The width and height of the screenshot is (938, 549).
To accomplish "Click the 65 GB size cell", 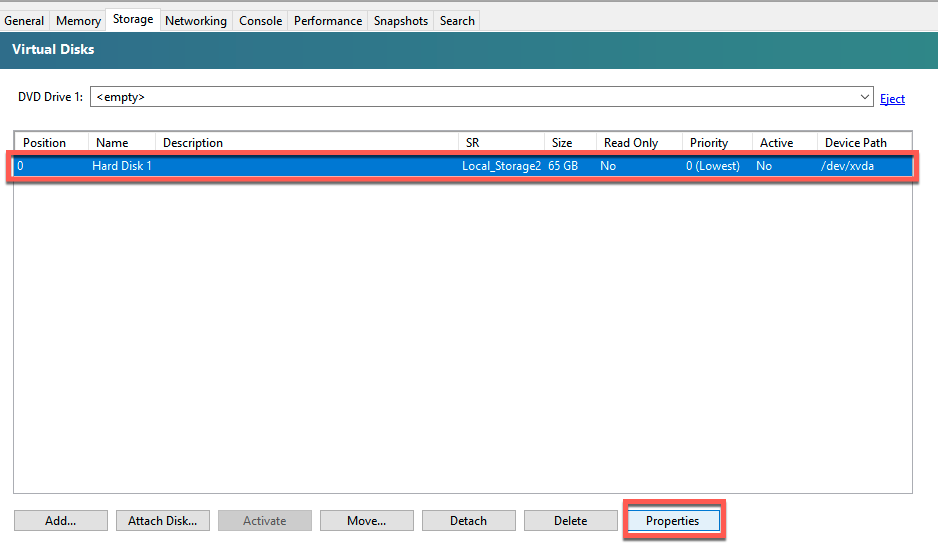I will click(x=563, y=166).
